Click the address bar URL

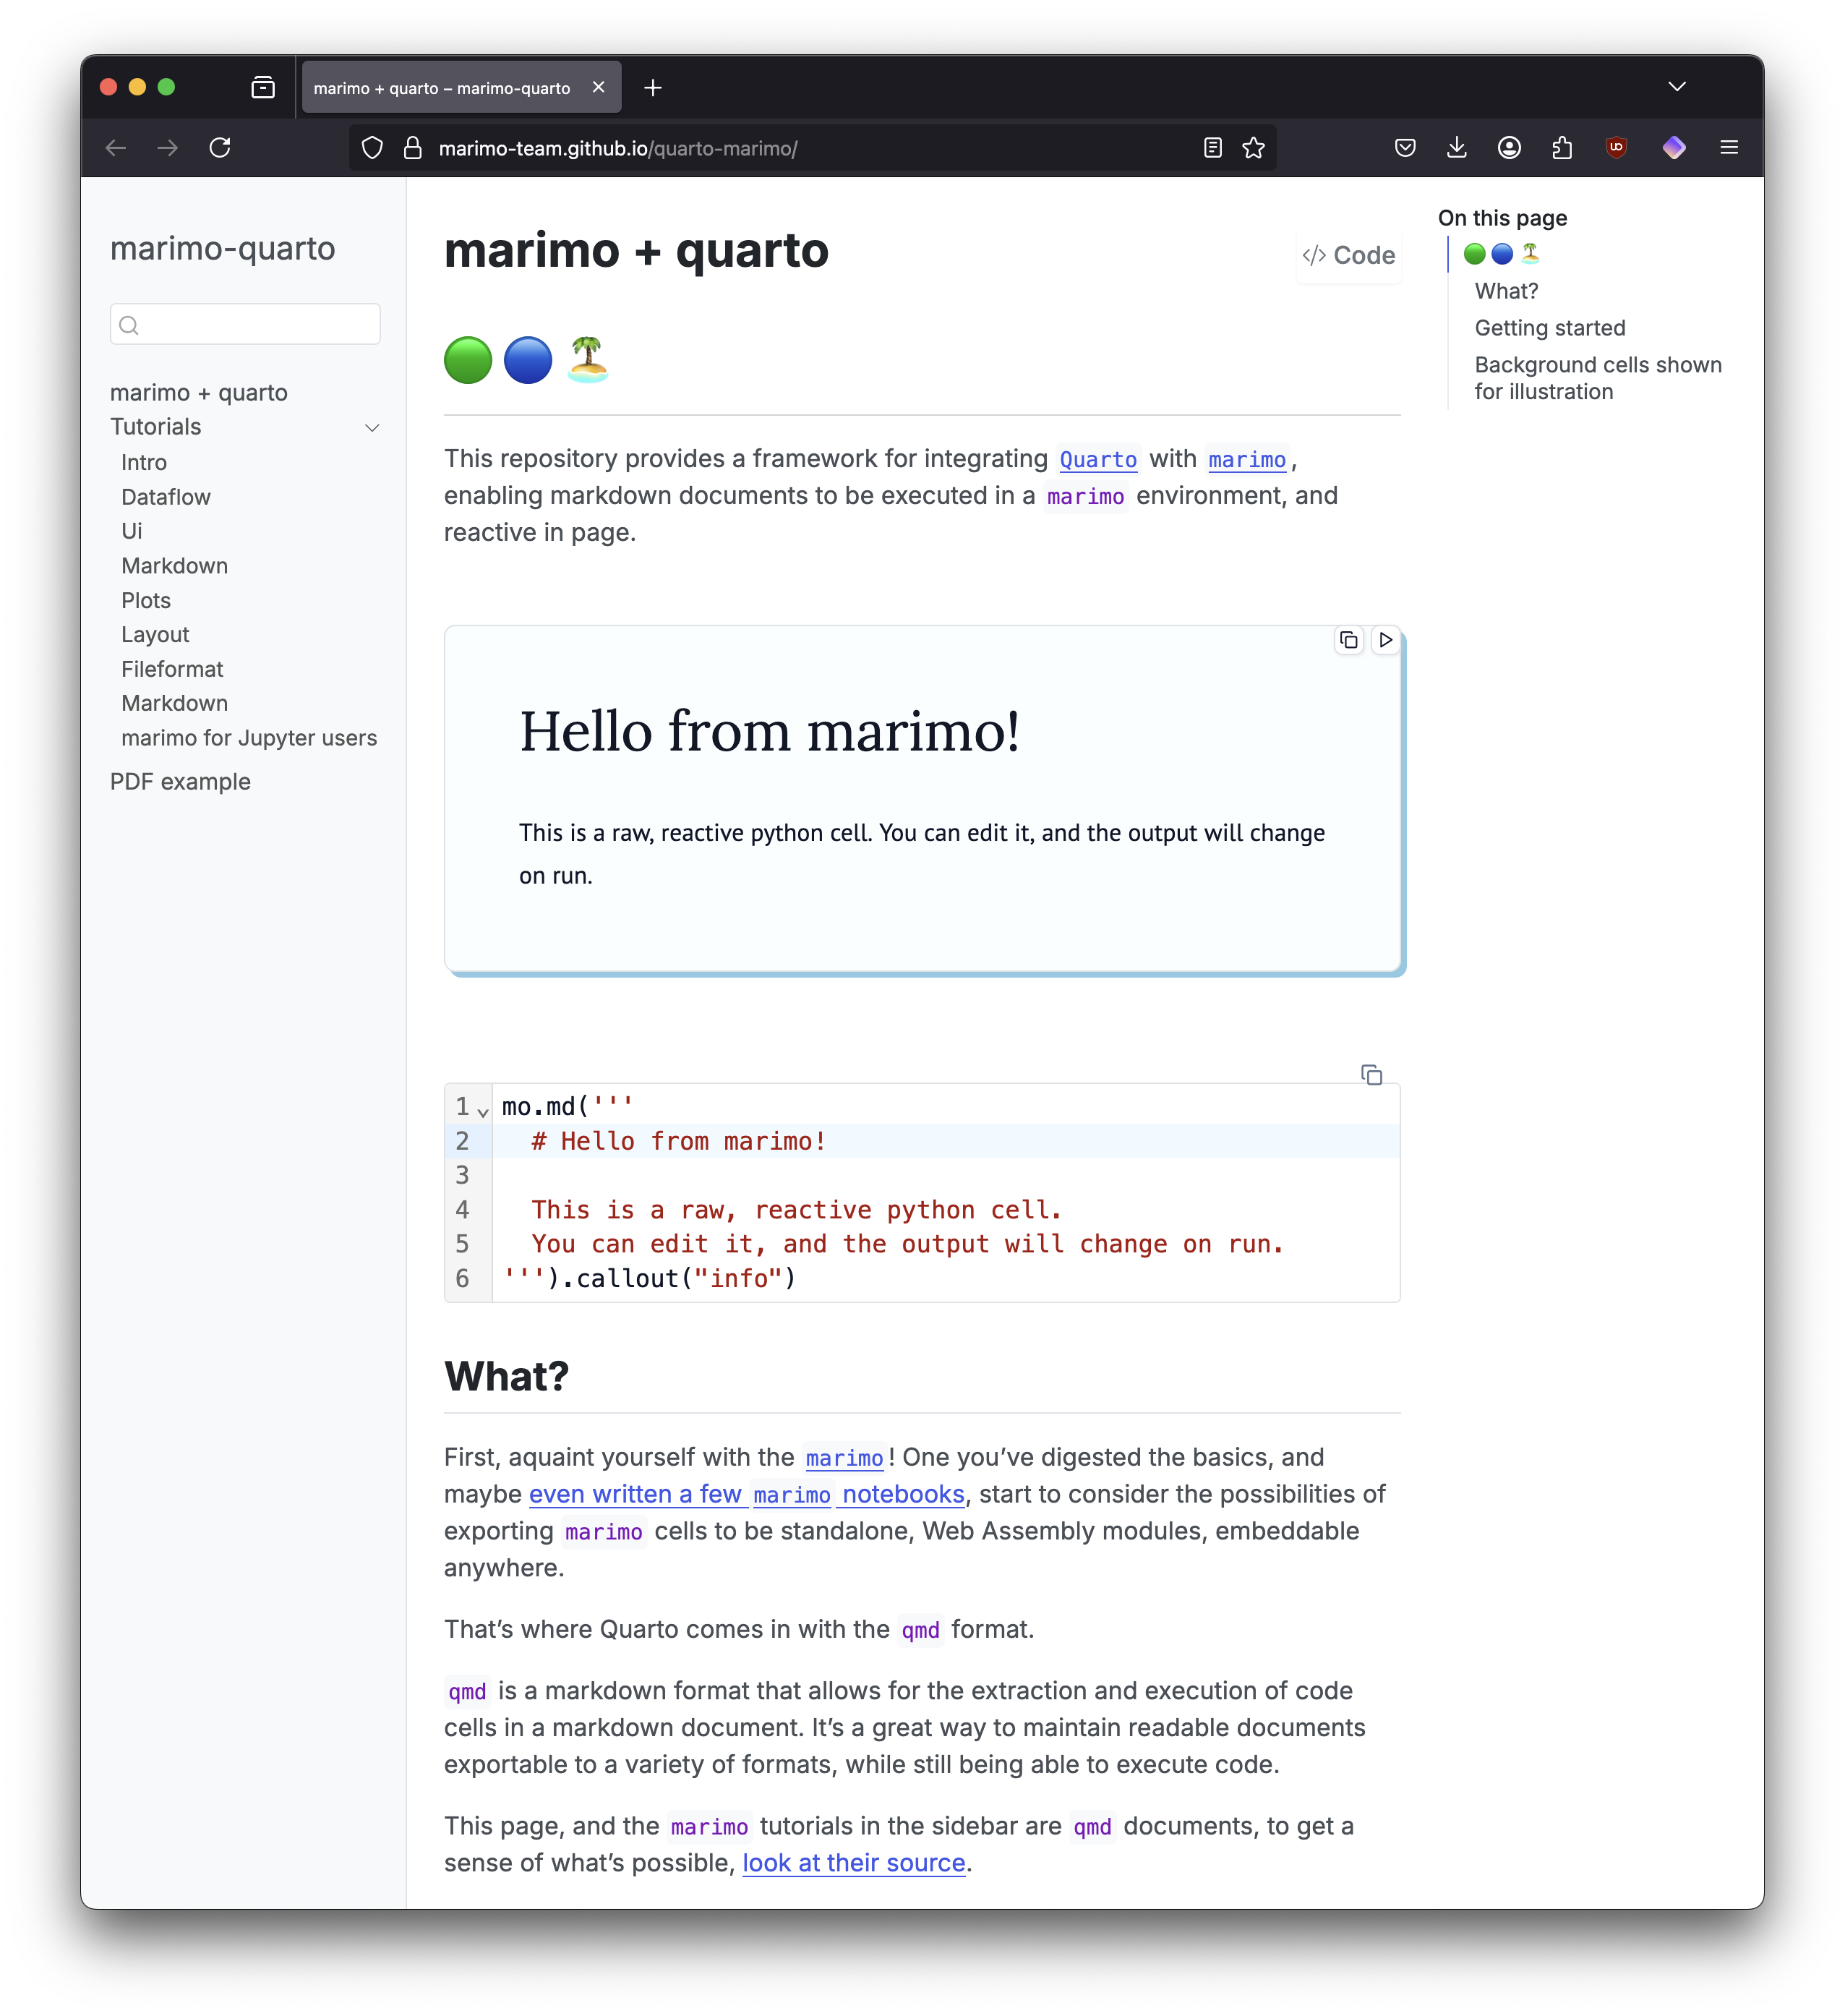click(618, 149)
